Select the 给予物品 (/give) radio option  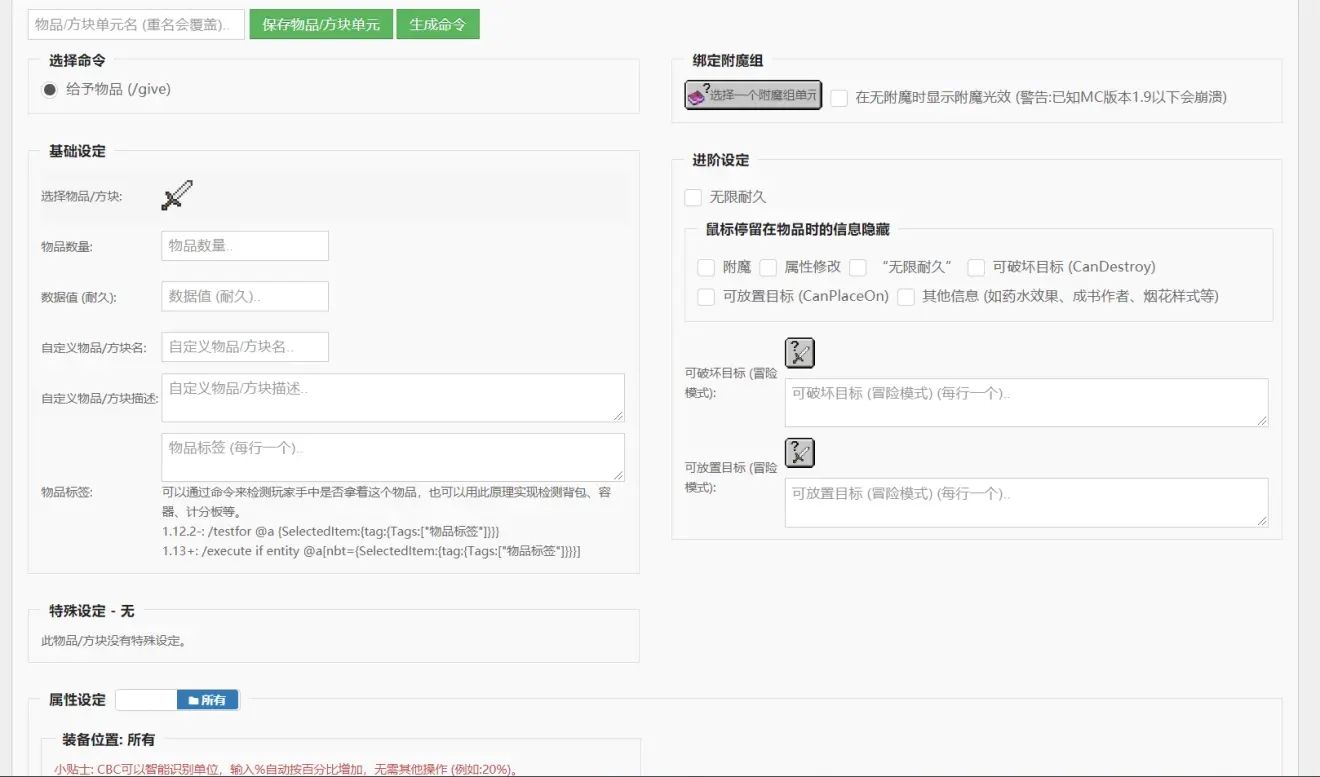coord(50,90)
